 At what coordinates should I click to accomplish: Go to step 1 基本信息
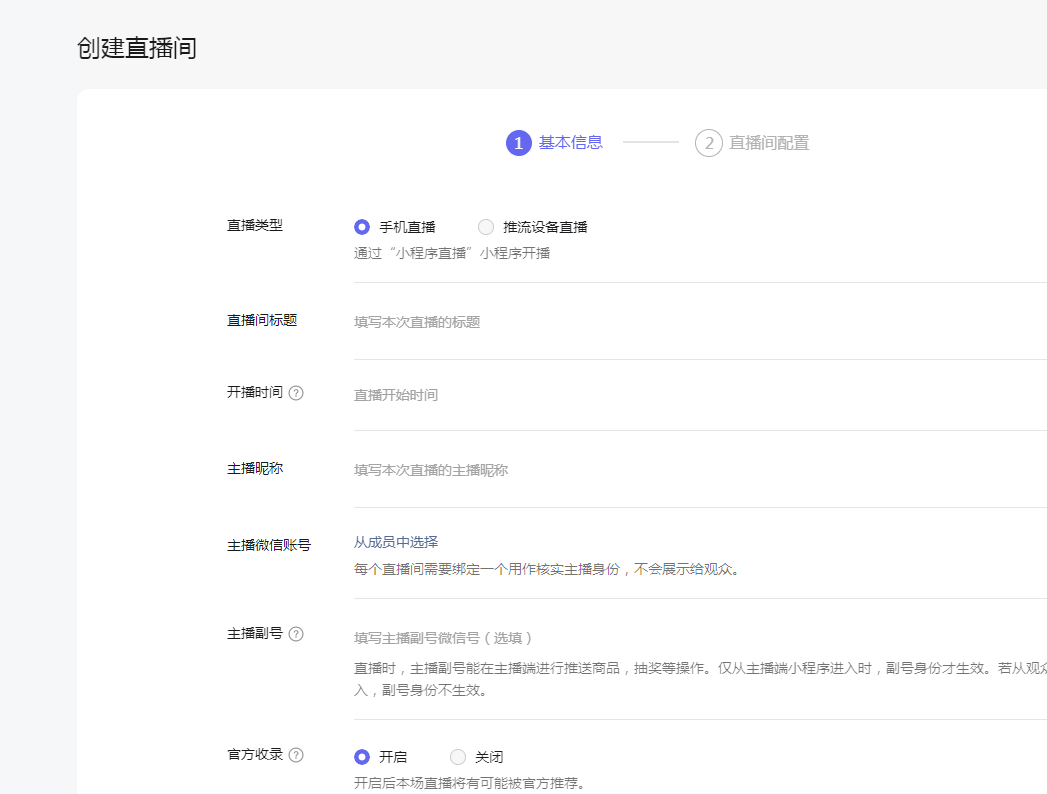[554, 143]
